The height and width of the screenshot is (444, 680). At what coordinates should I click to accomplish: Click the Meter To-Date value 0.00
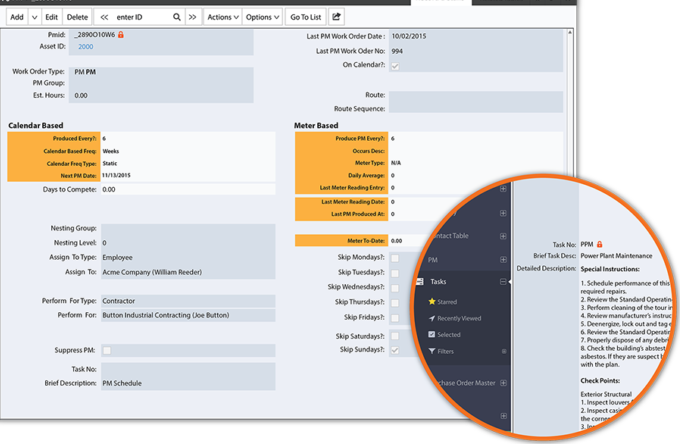[x=396, y=241]
